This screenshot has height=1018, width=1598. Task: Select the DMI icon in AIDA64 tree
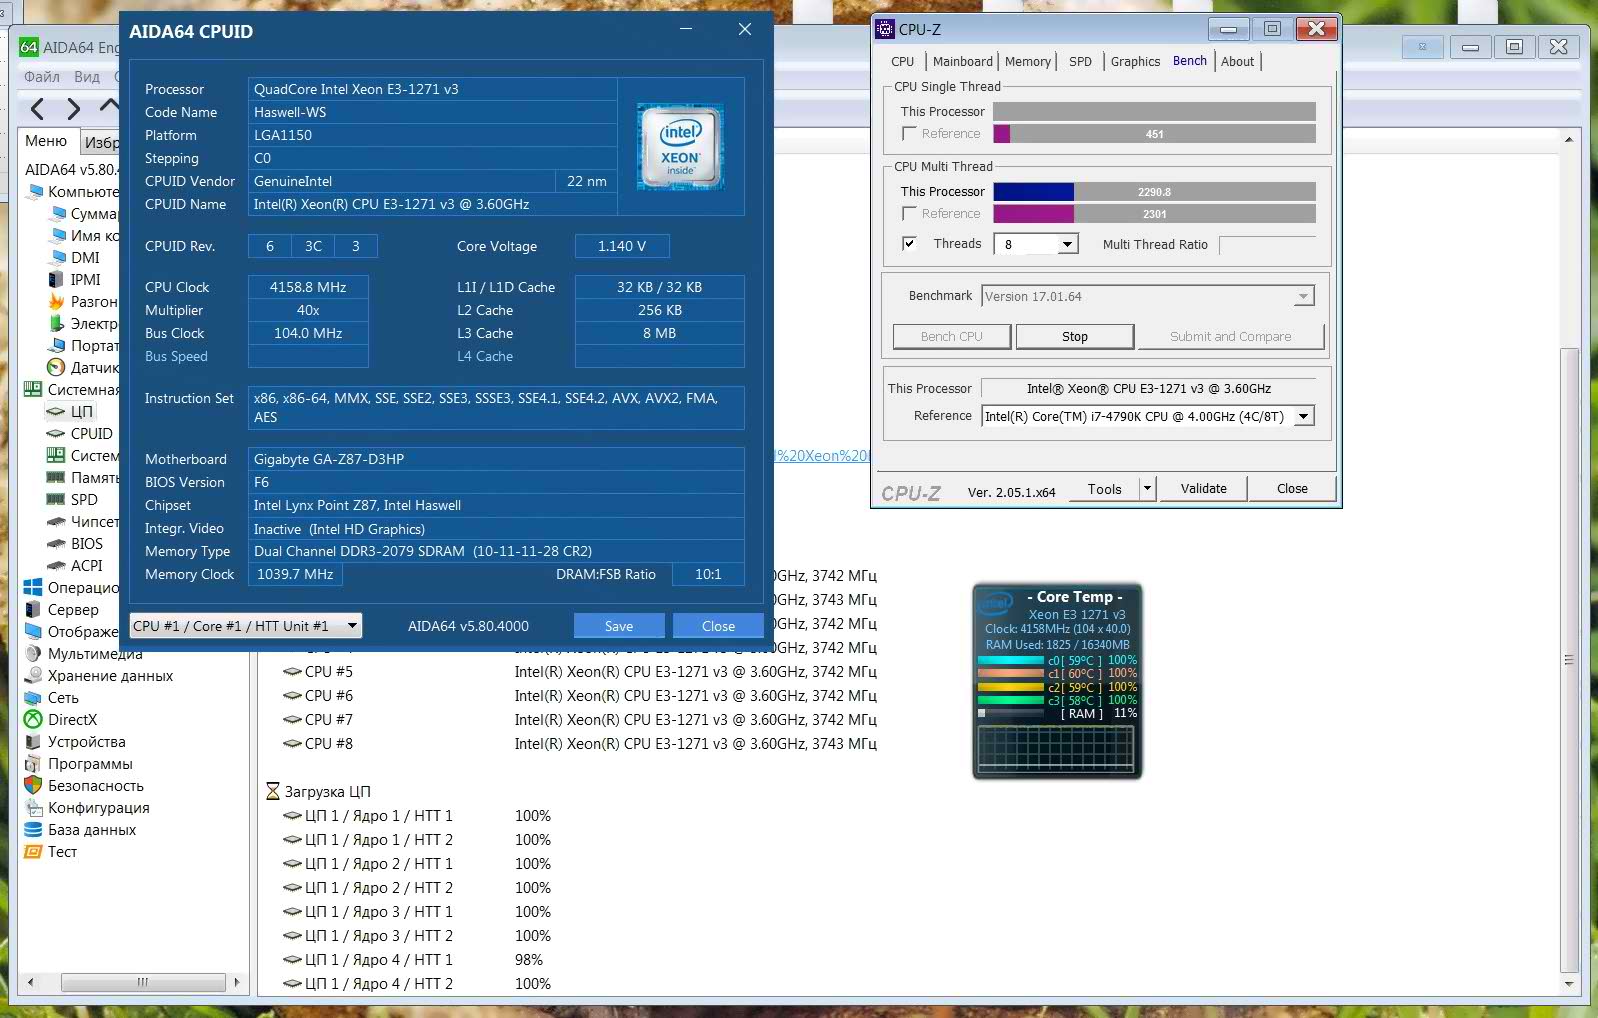[58, 257]
